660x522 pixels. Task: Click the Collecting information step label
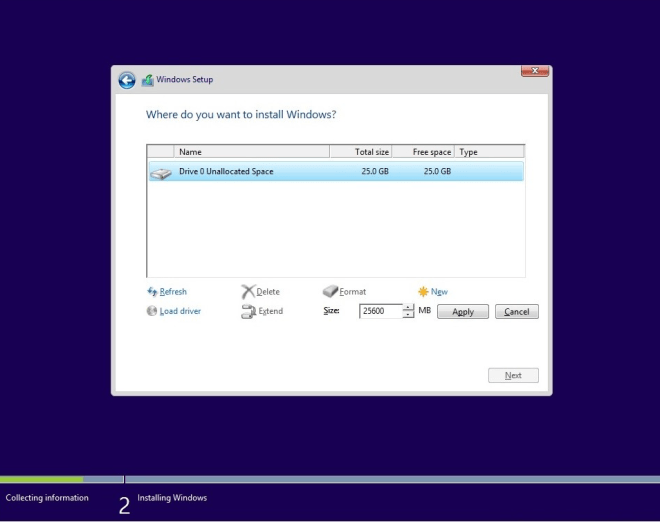pyautogui.click(x=47, y=498)
